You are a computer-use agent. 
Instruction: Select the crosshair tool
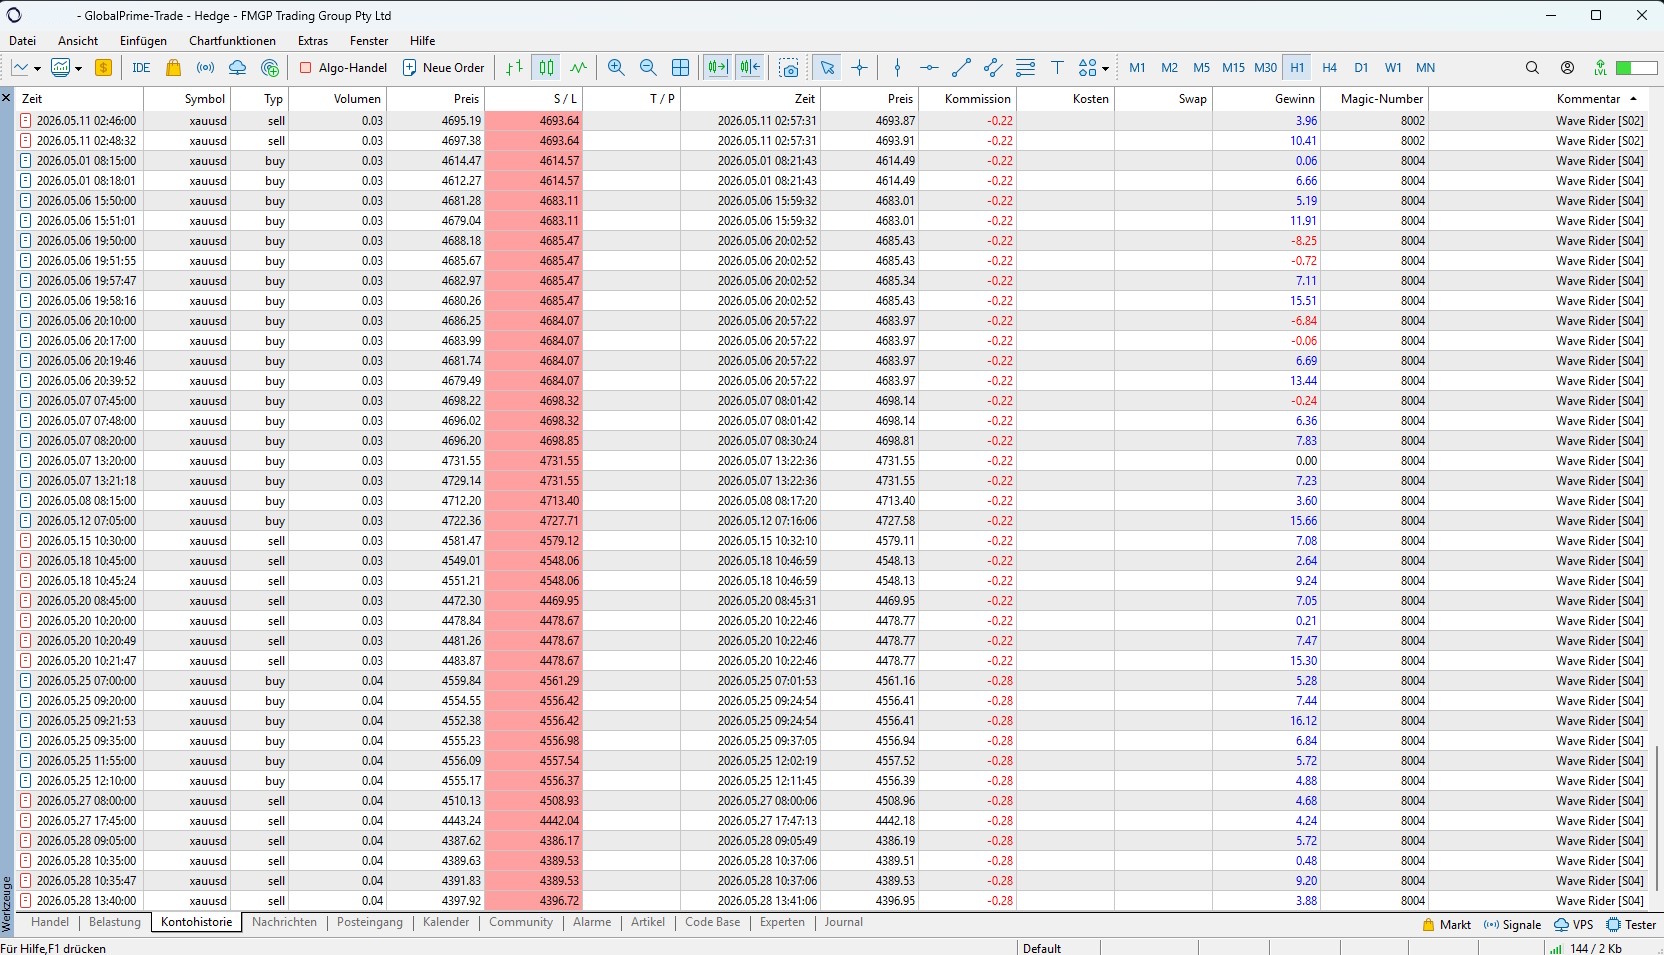[860, 68]
